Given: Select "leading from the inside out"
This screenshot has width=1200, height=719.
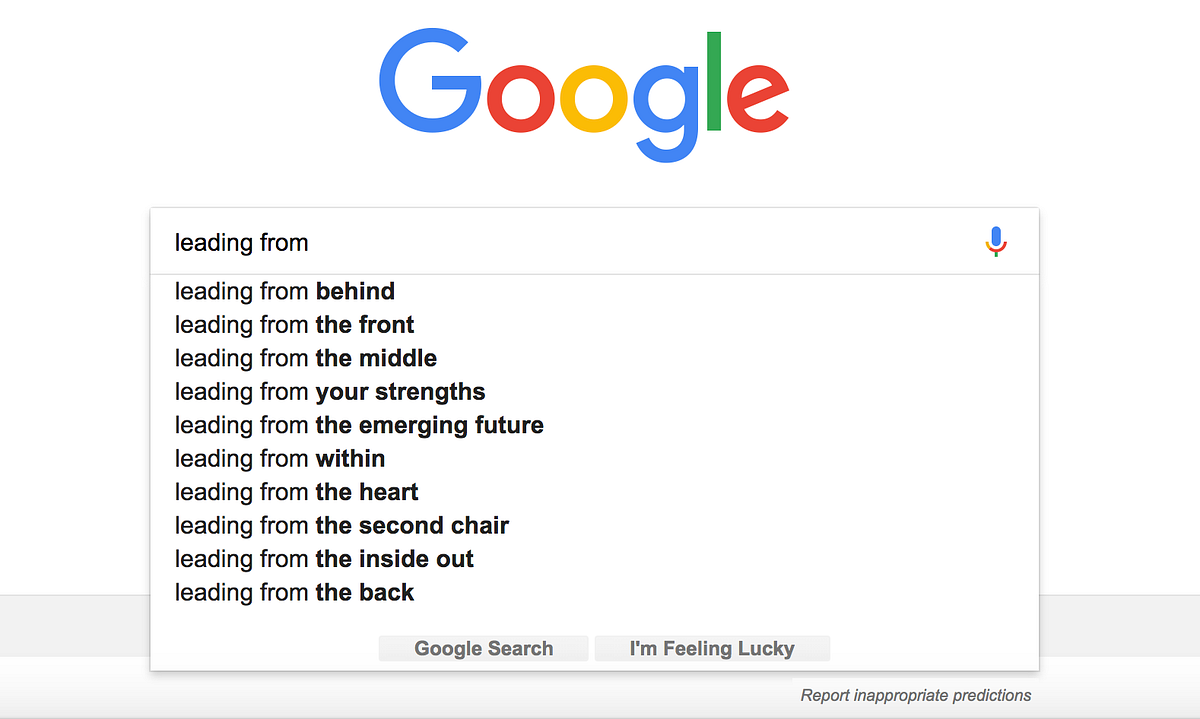Looking at the screenshot, I should point(324,559).
